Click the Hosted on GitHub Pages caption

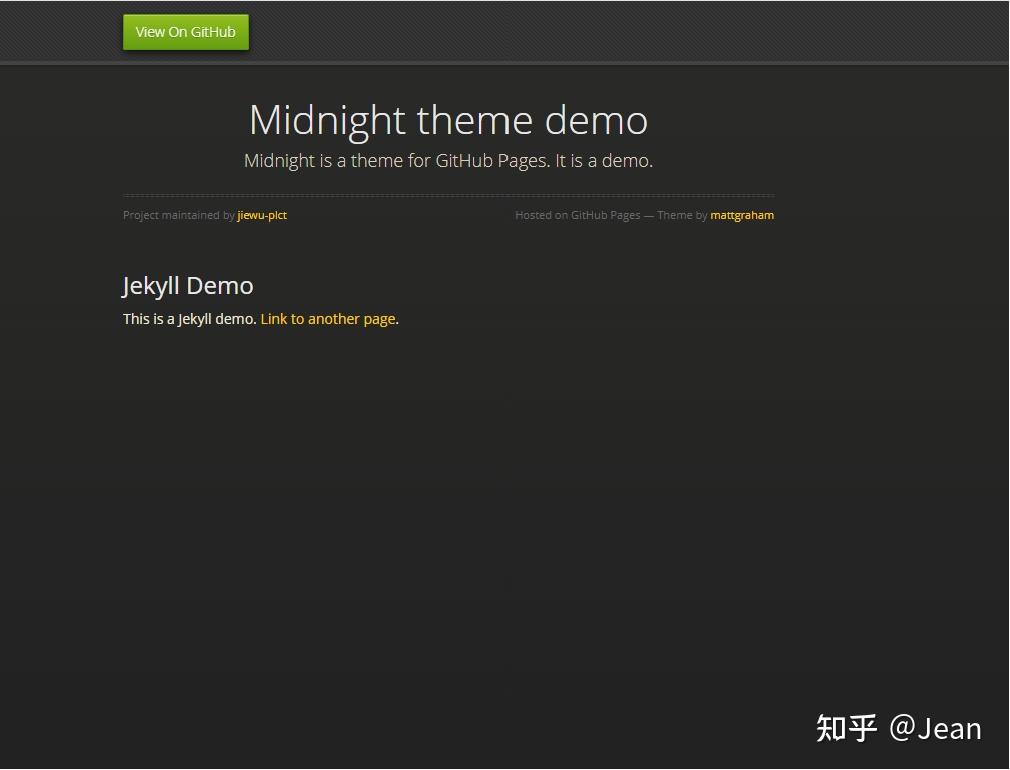click(x=578, y=215)
